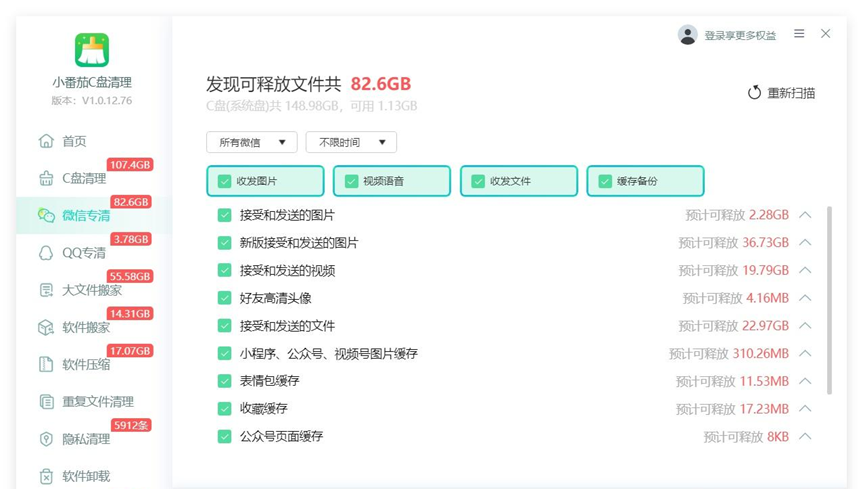Click the home icon beside 首页

[x=46, y=141]
